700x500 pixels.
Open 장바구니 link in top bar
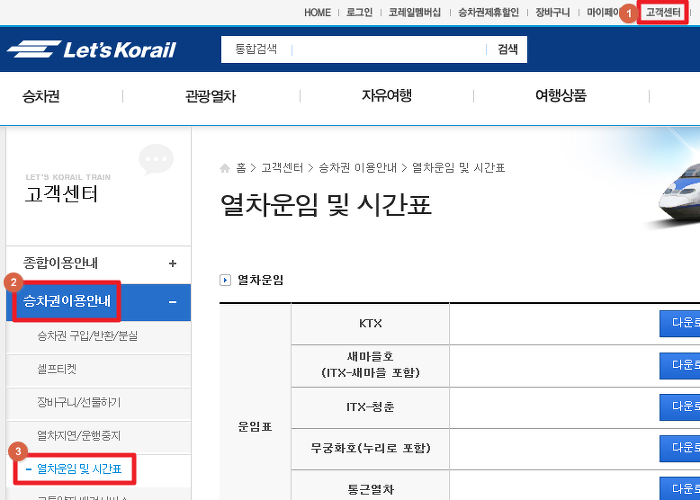point(553,12)
